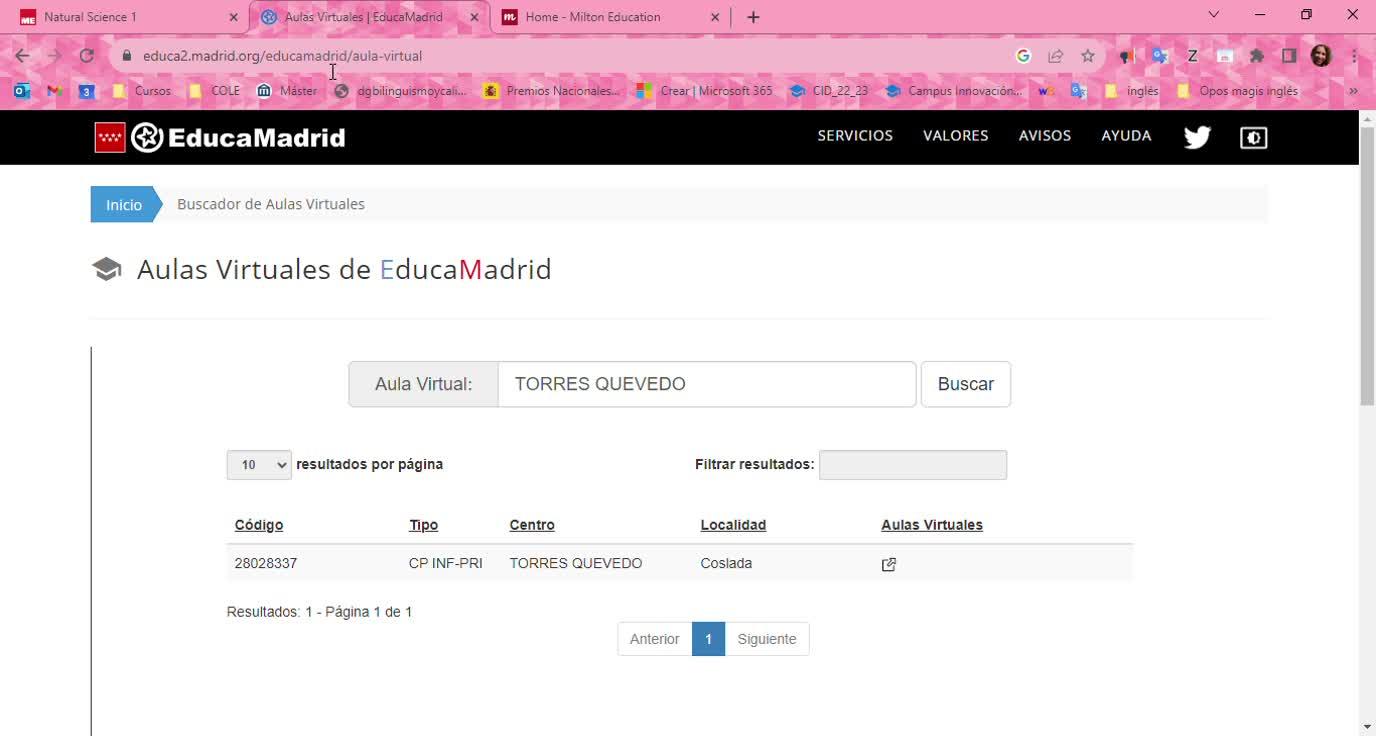
Task: Open the TORRES QUEVEDO virtual classroom link icon
Action: click(888, 564)
